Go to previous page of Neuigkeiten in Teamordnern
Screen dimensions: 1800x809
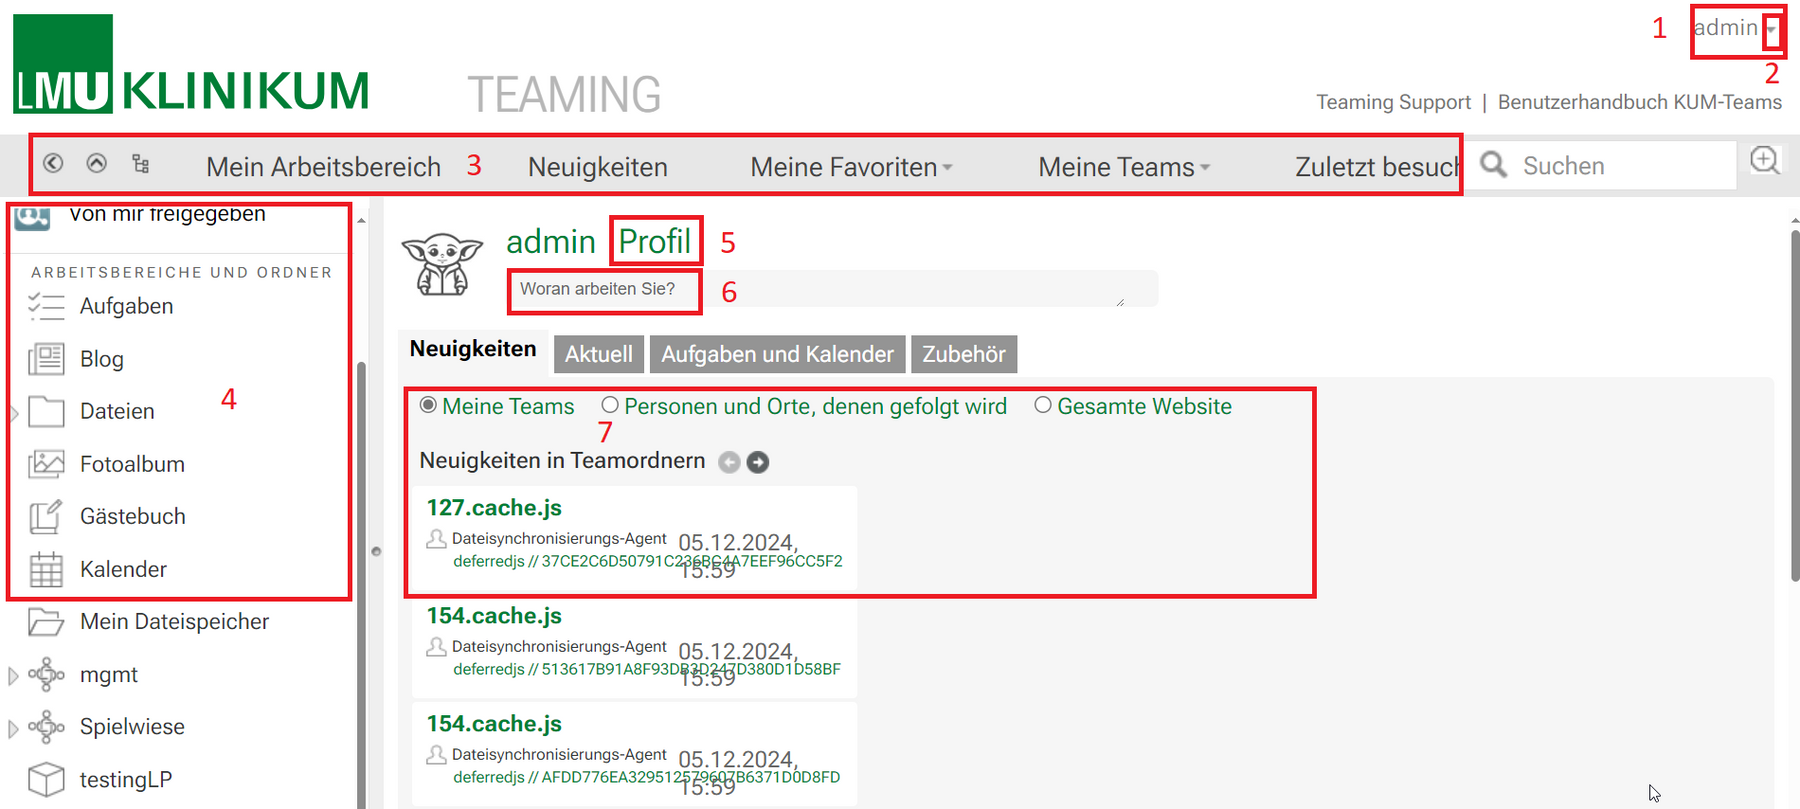click(x=730, y=462)
